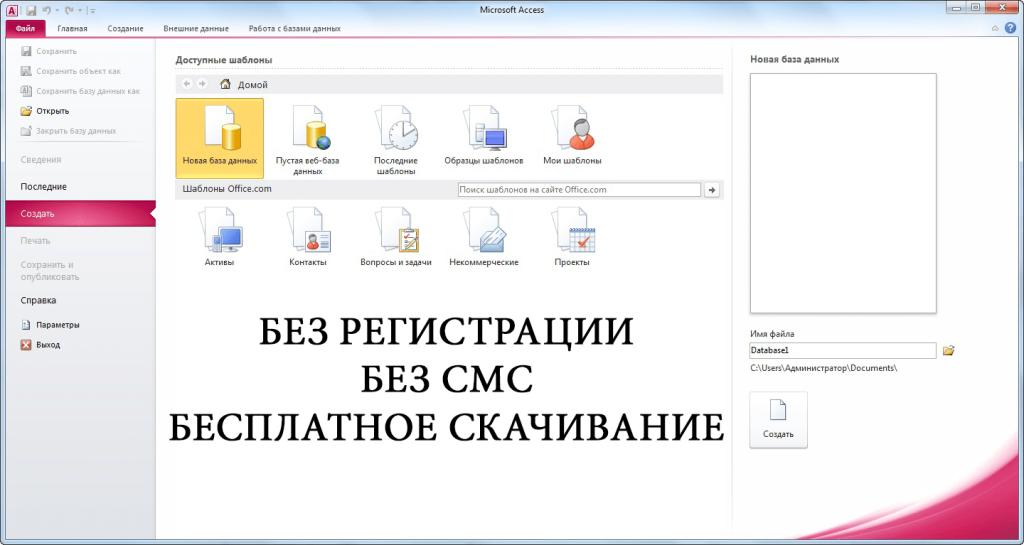Open Некоммерческие templates category

point(484,236)
